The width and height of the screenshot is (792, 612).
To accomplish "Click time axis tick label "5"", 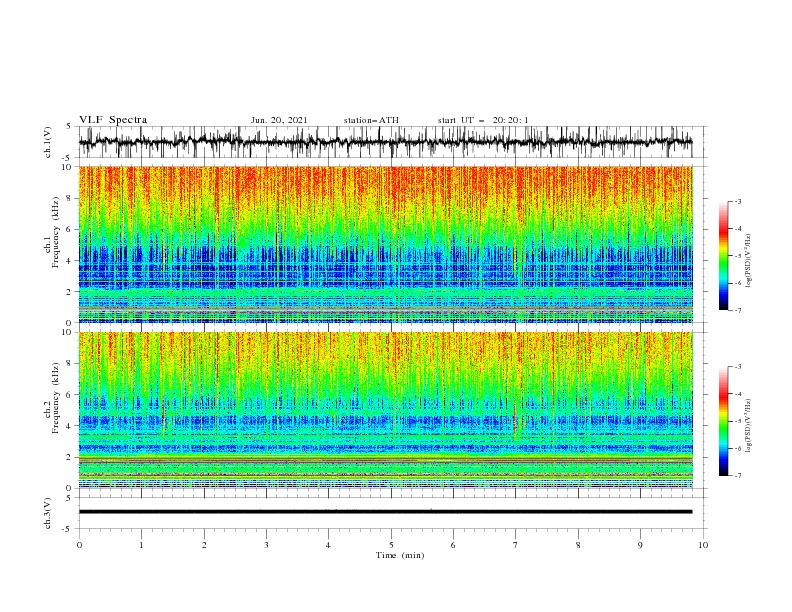I will (391, 545).
